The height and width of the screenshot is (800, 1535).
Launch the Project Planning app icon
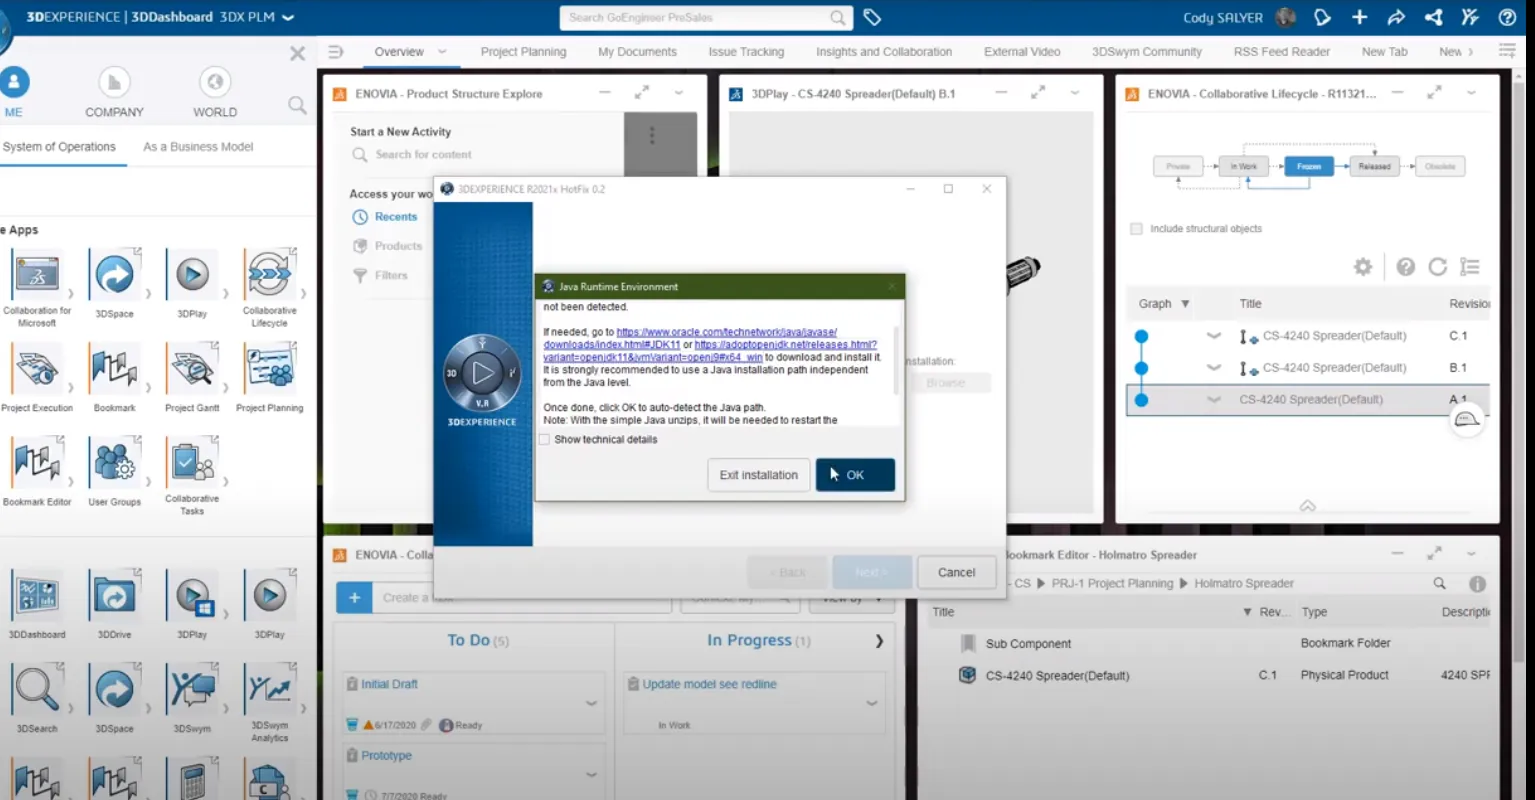pyautogui.click(x=269, y=369)
